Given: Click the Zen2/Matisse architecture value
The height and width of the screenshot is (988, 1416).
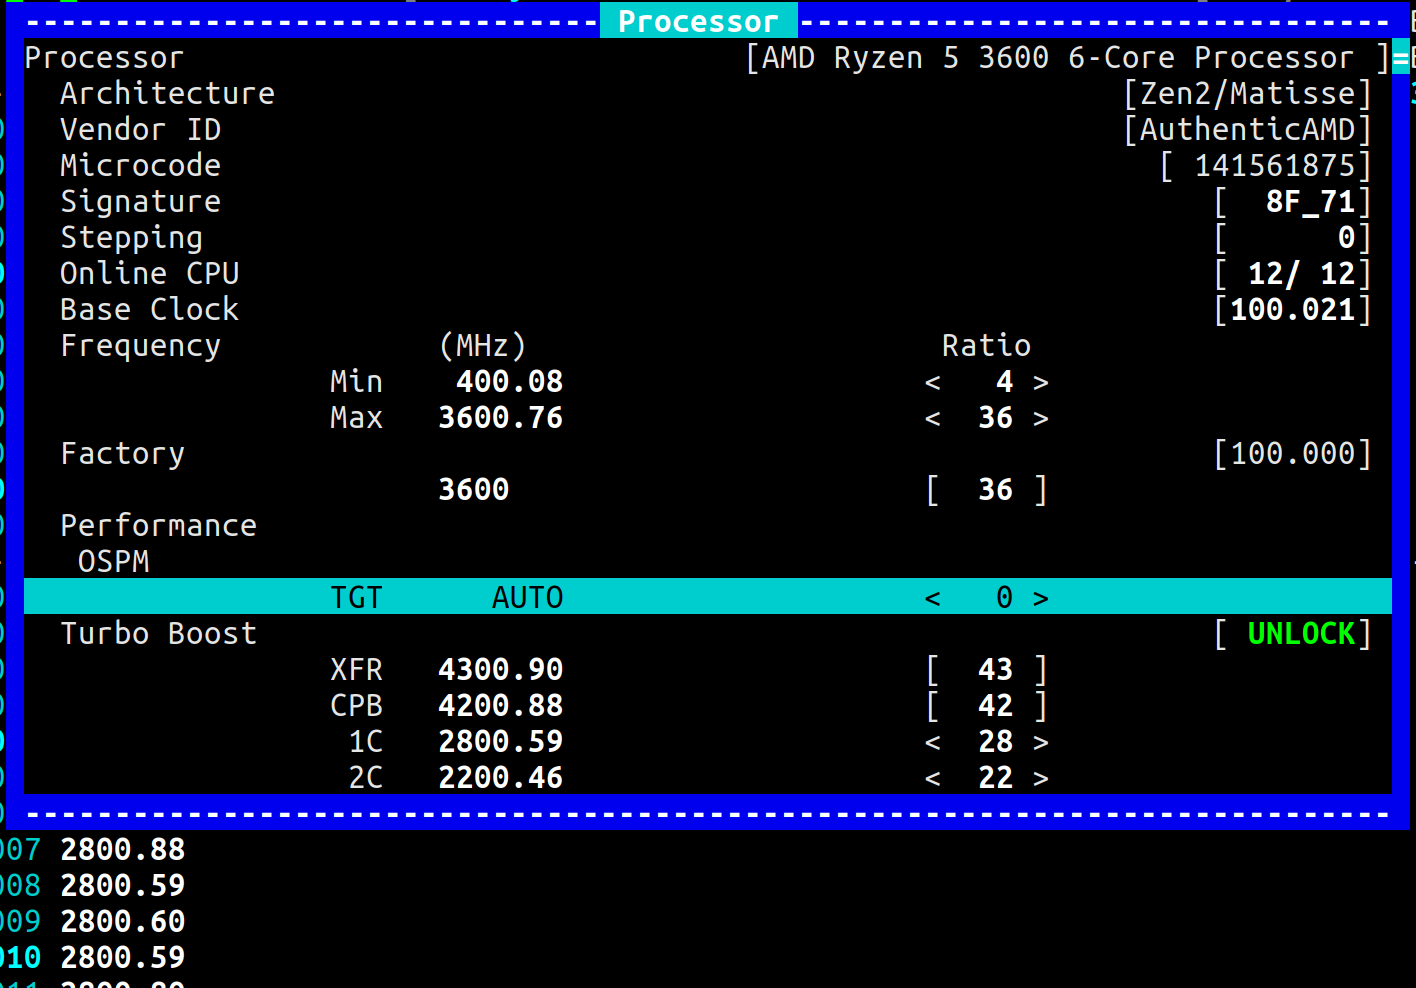Looking at the screenshot, I should point(1247,93).
